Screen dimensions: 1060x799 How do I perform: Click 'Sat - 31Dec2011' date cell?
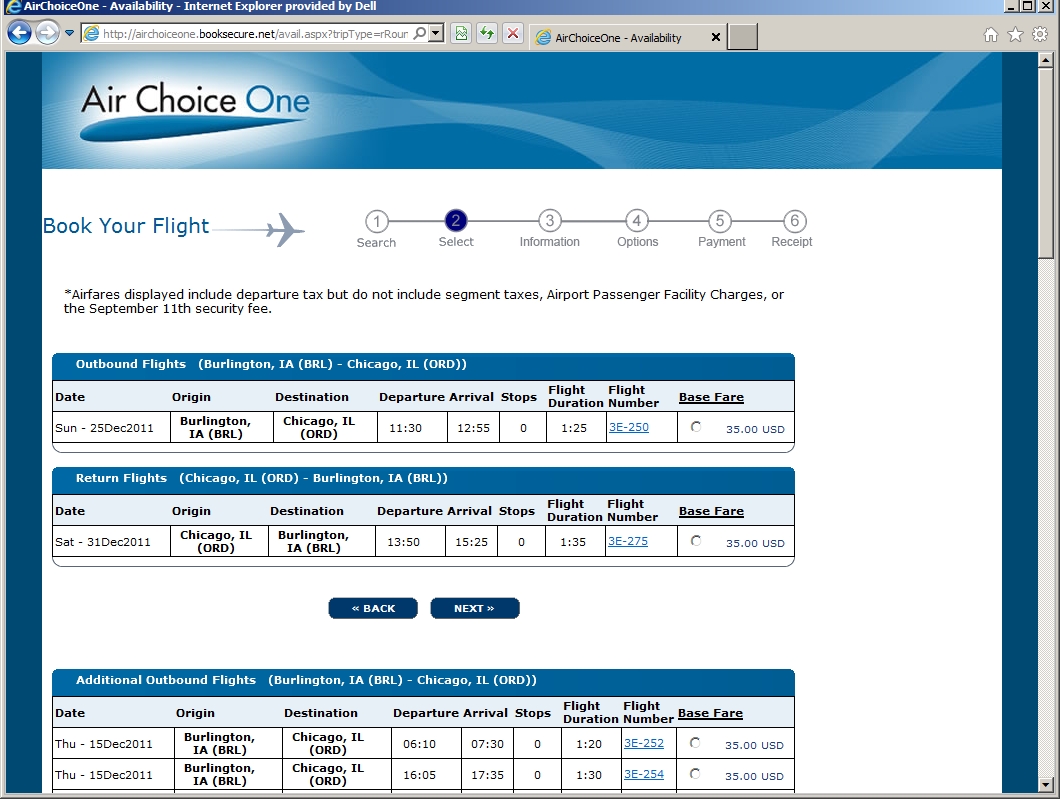pyautogui.click(x=112, y=542)
